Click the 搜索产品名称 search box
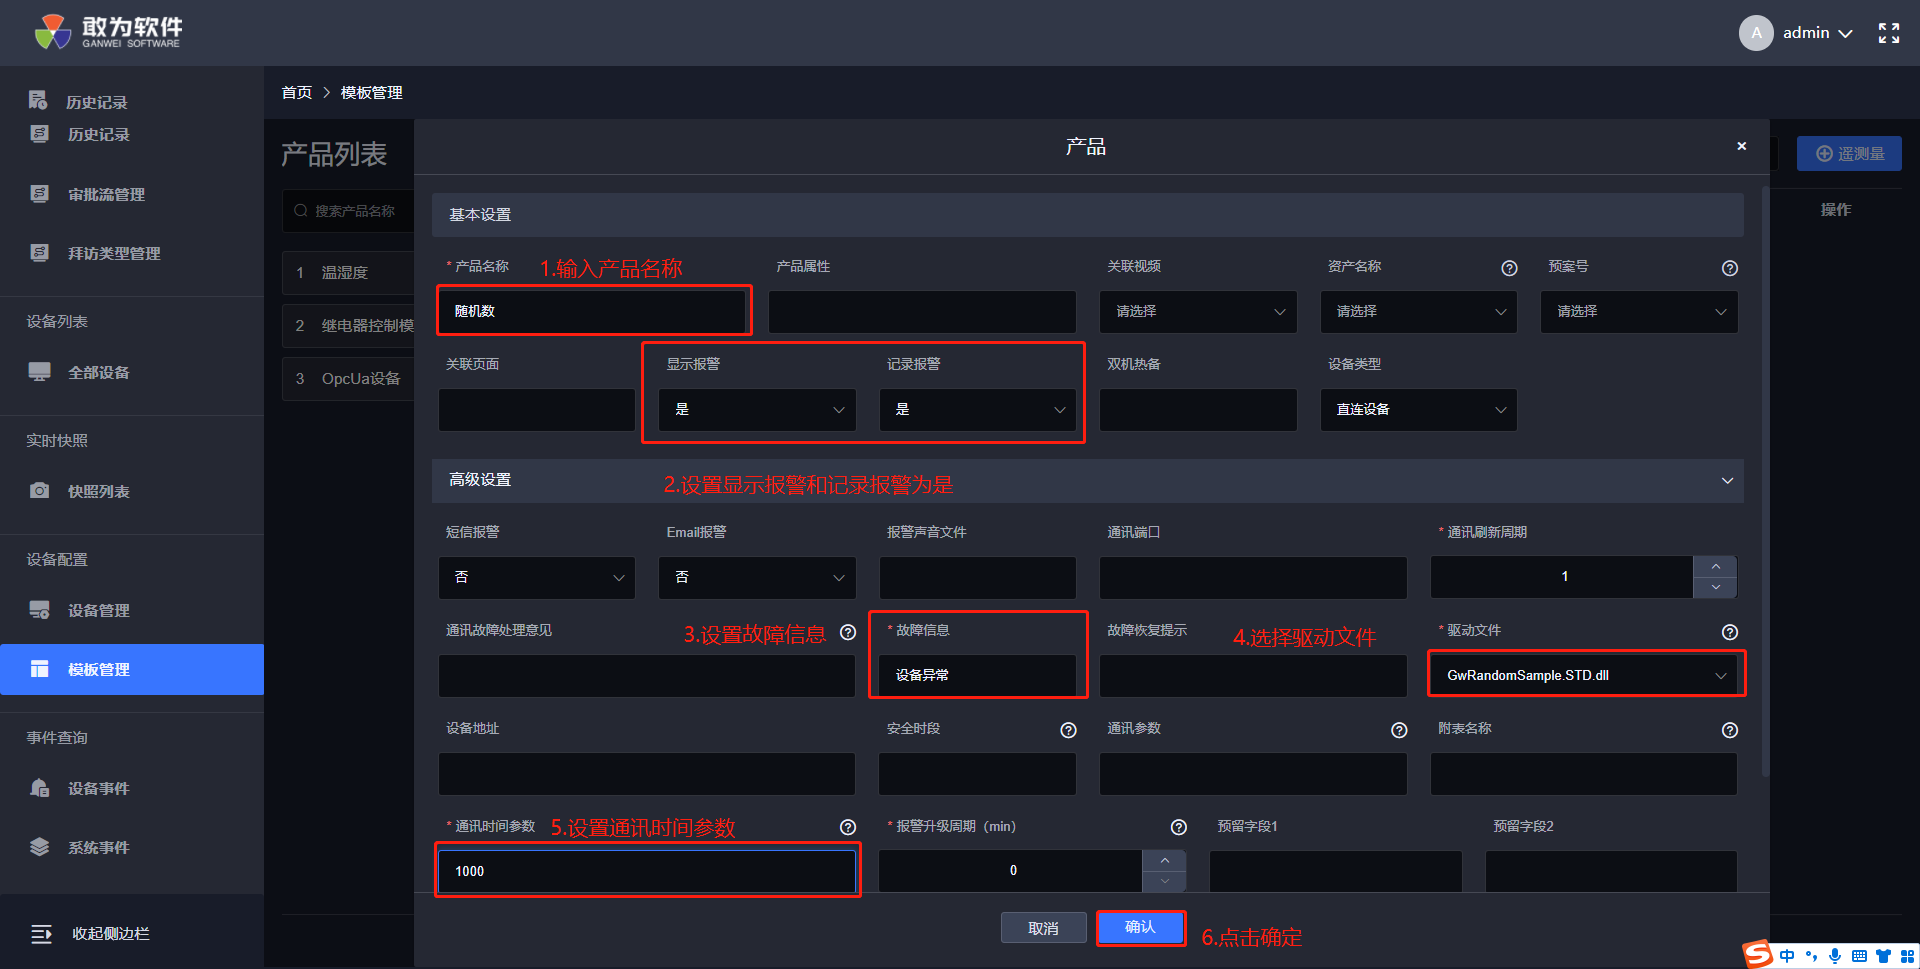 coord(349,211)
